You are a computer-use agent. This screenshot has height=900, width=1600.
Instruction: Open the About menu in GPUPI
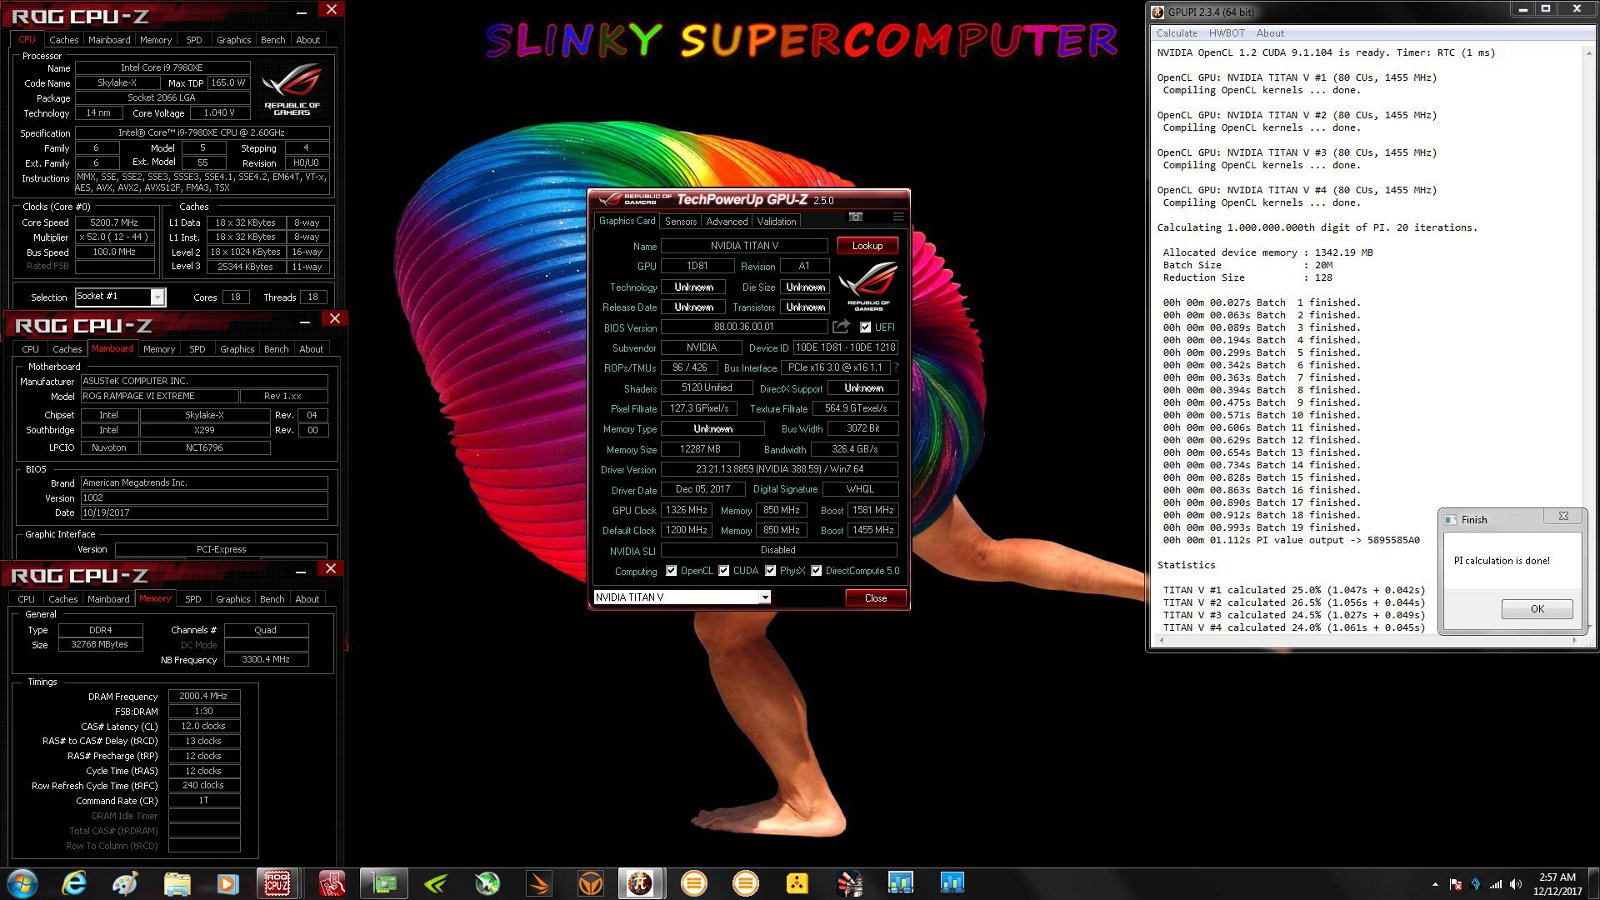point(1270,33)
